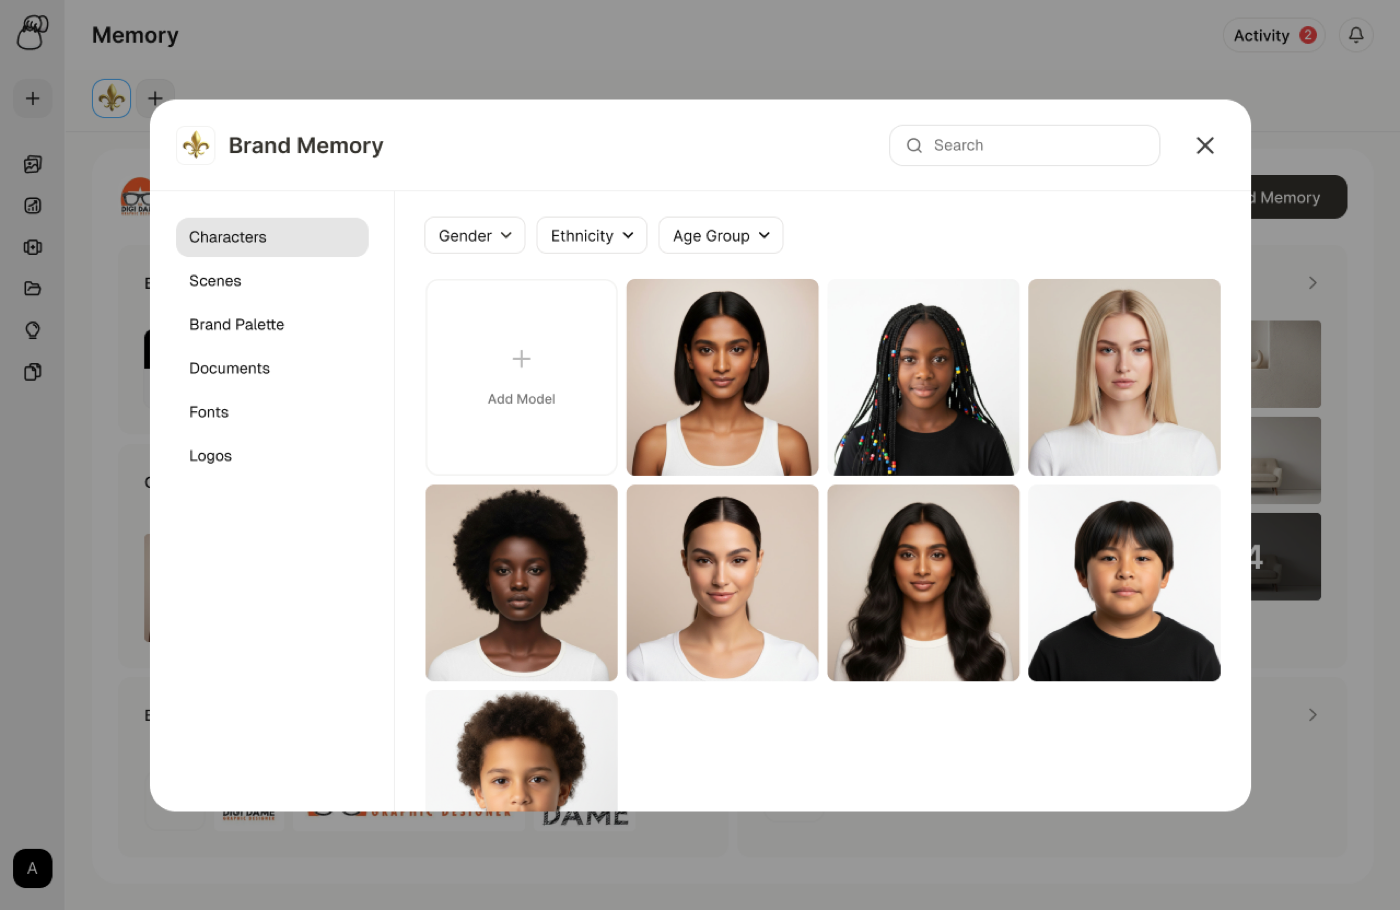Click the Brand Memory fleur-de-lis logo

[x=196, y=145]
